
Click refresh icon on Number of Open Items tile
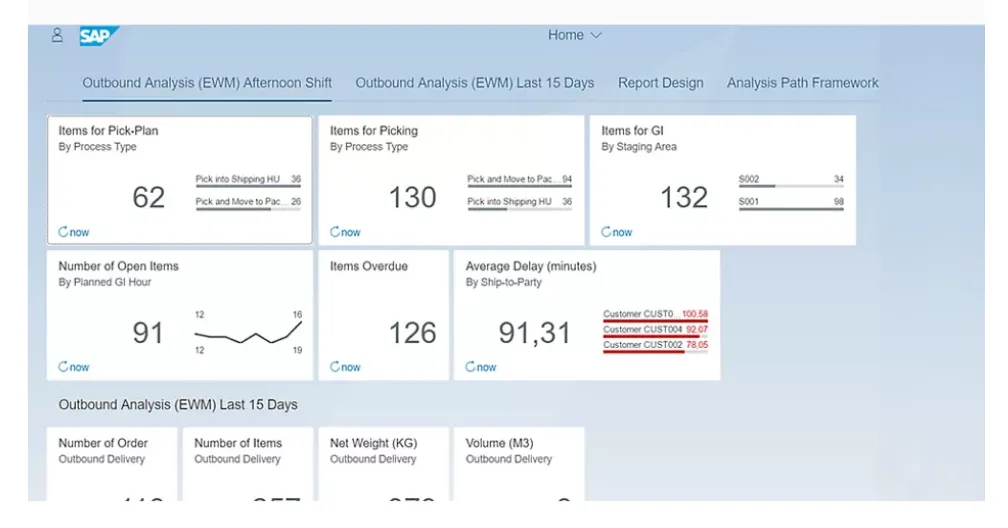point(64,367)
